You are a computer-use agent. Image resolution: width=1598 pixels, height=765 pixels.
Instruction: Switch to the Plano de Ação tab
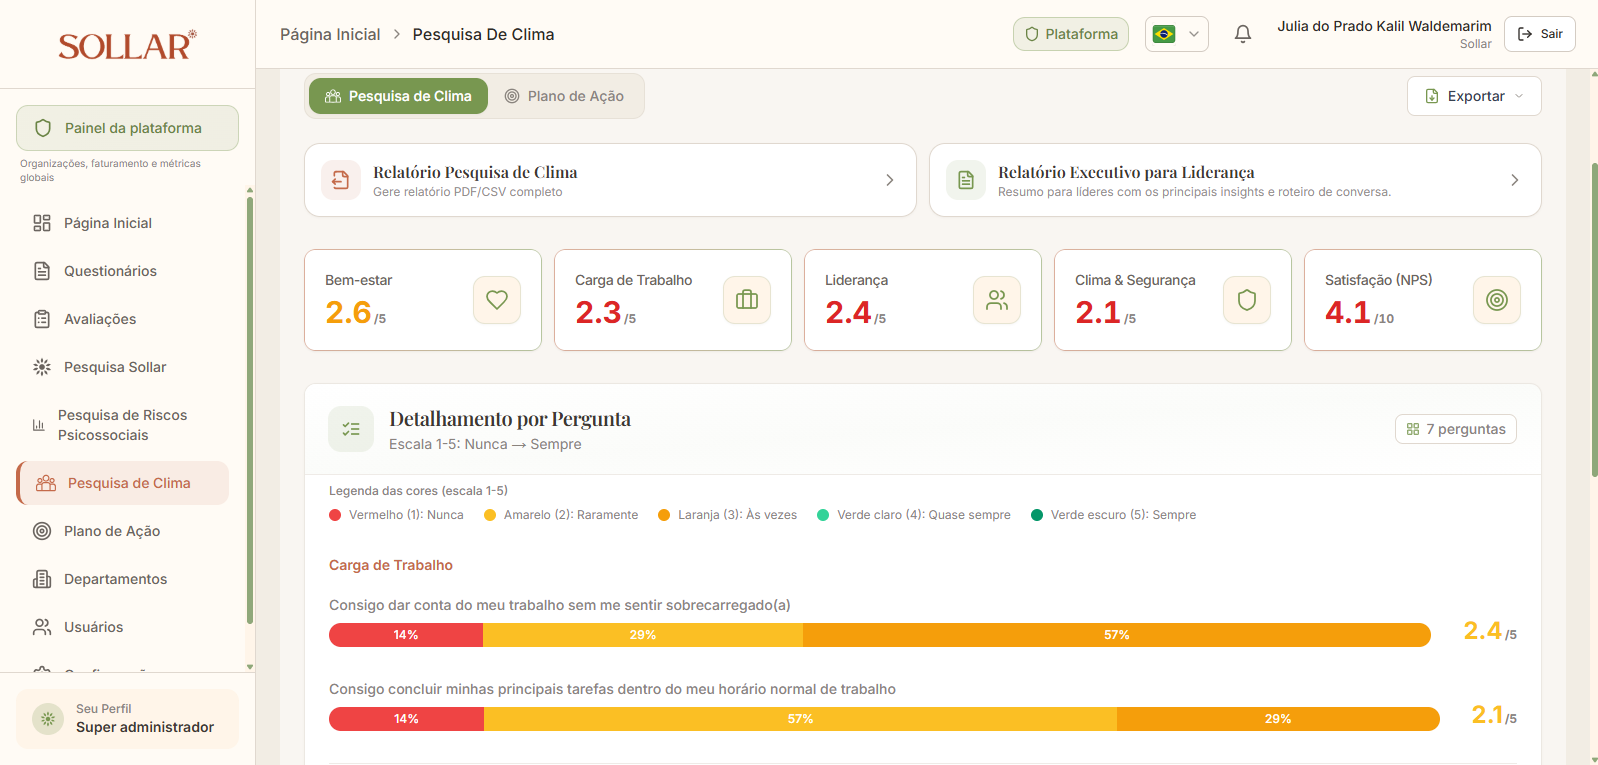565,96
